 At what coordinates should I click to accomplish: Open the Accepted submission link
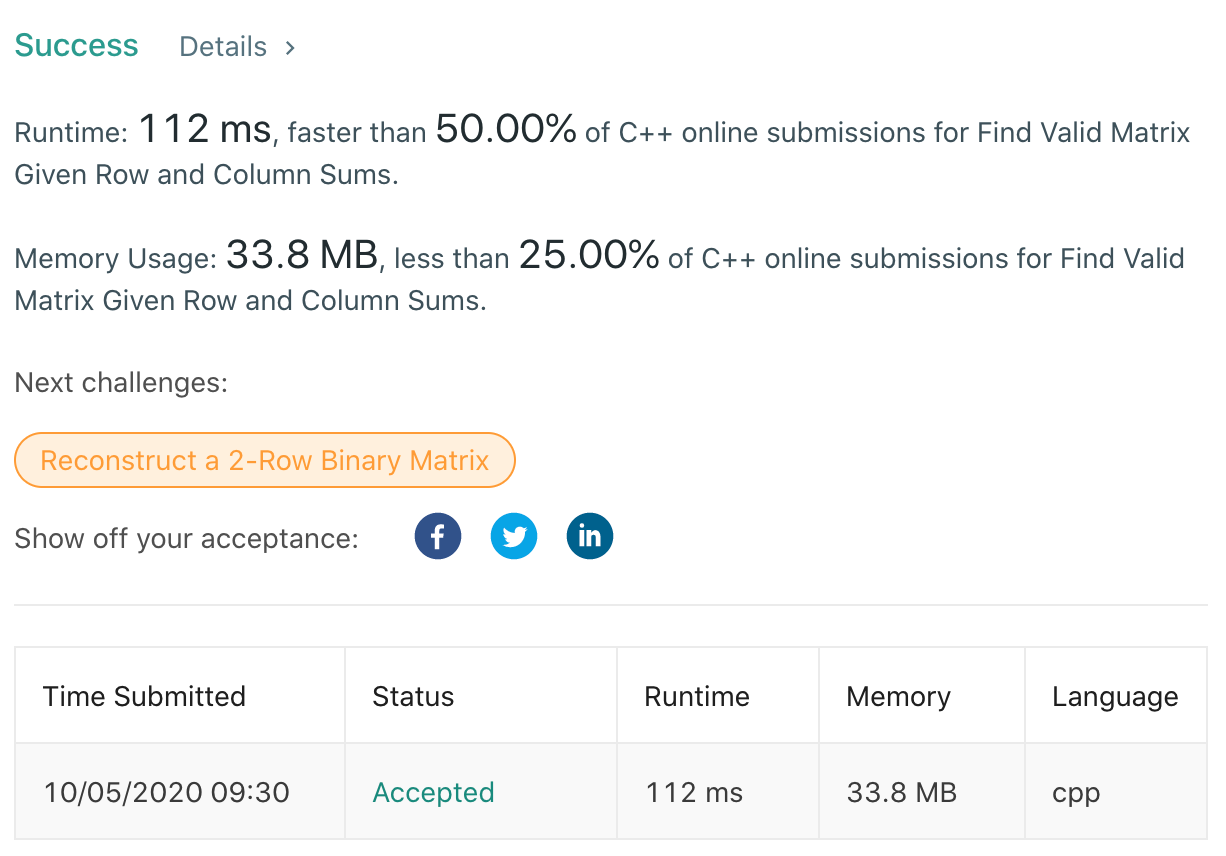coord(433,793)
